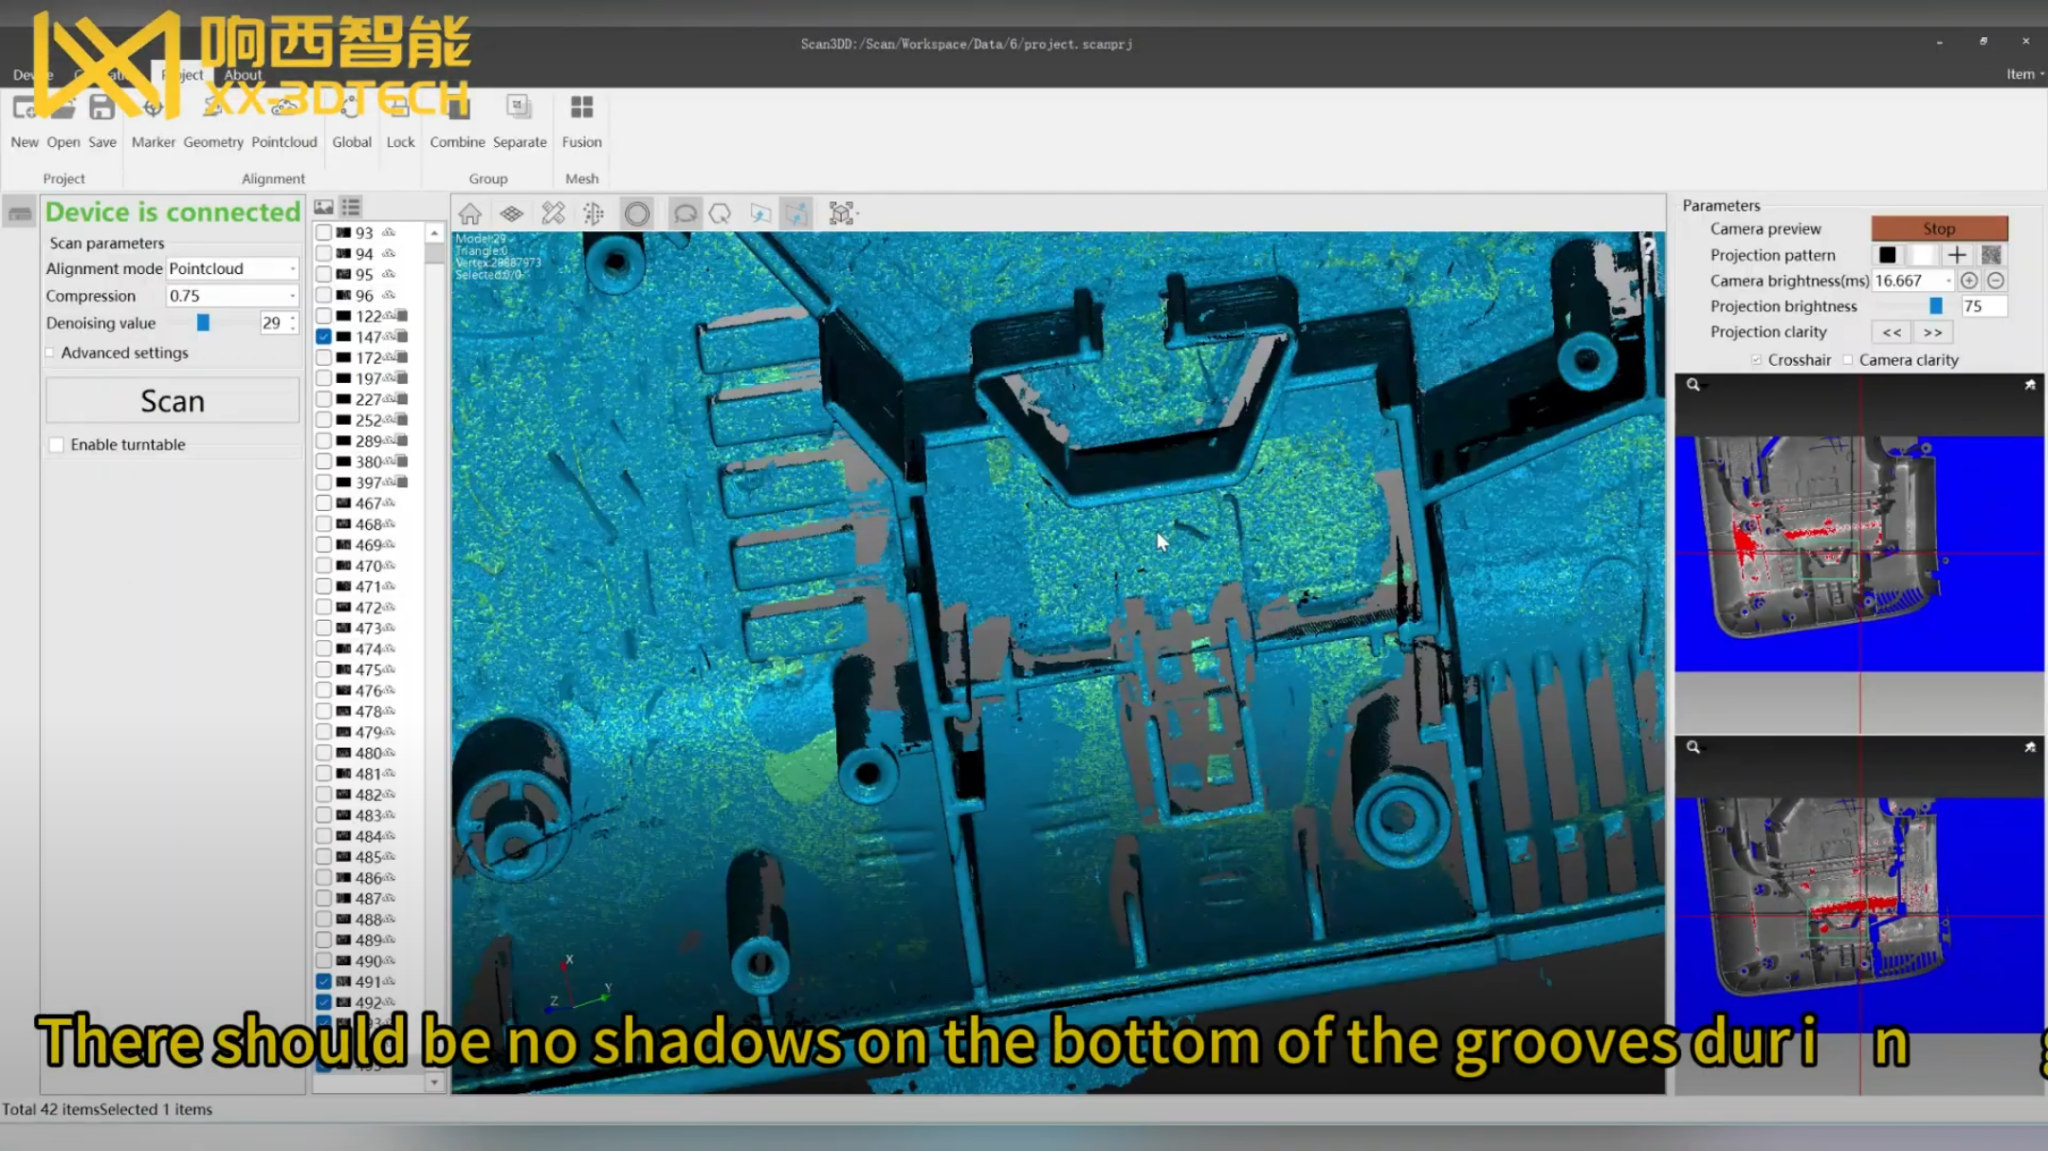Click magnifier icon in upper camera preview
The height and width of the screenshot is (1151, 2048).
tap(1693, 385)
